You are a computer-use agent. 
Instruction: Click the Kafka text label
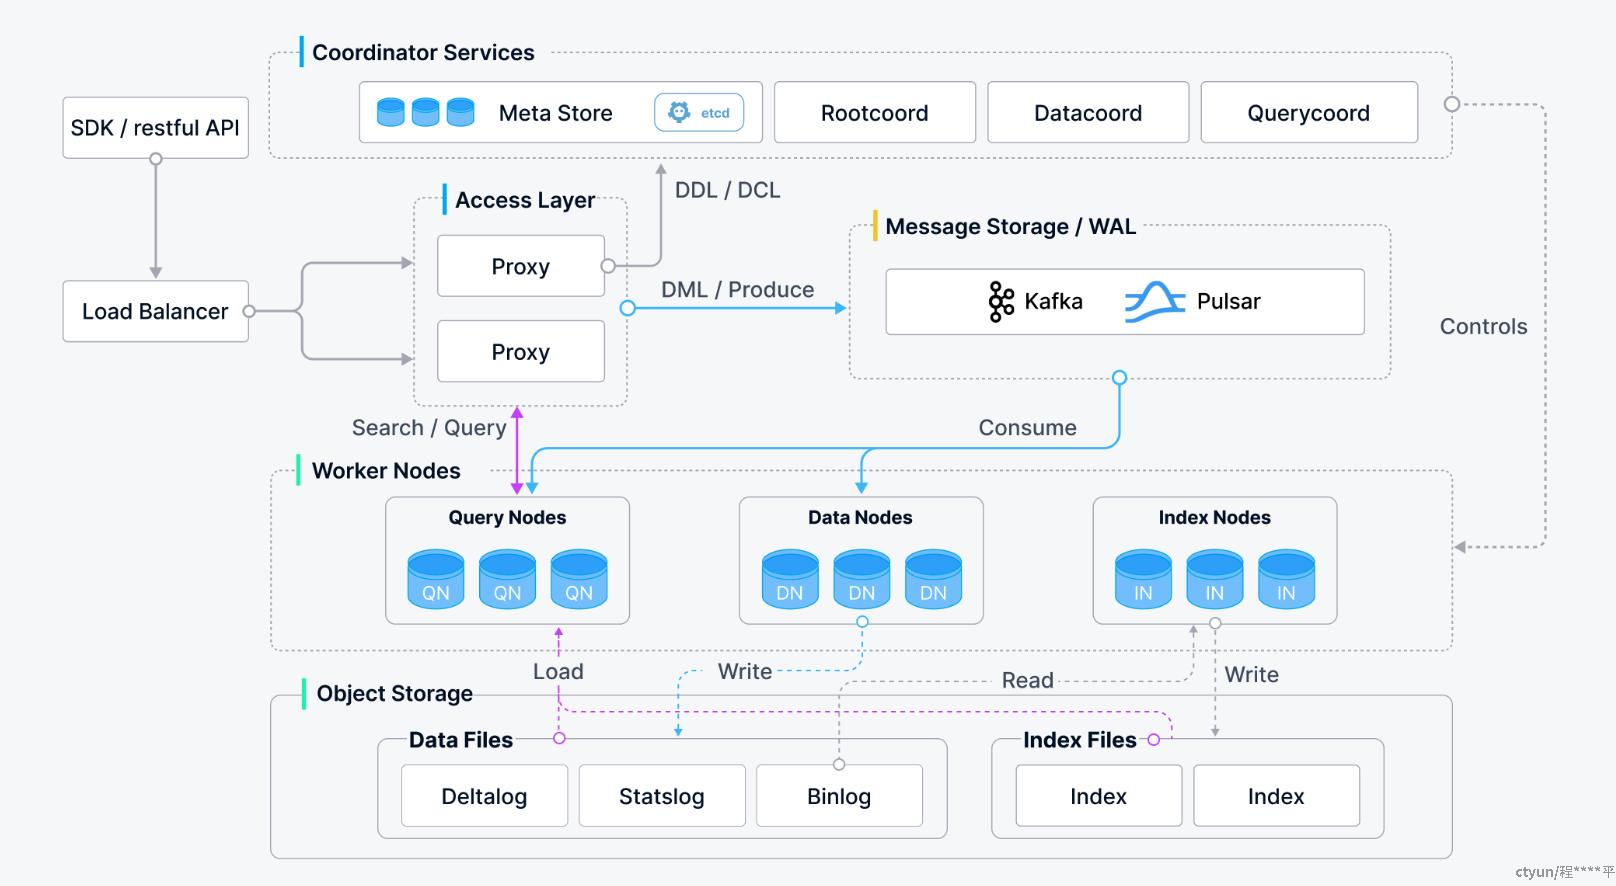coord(1054,301)
